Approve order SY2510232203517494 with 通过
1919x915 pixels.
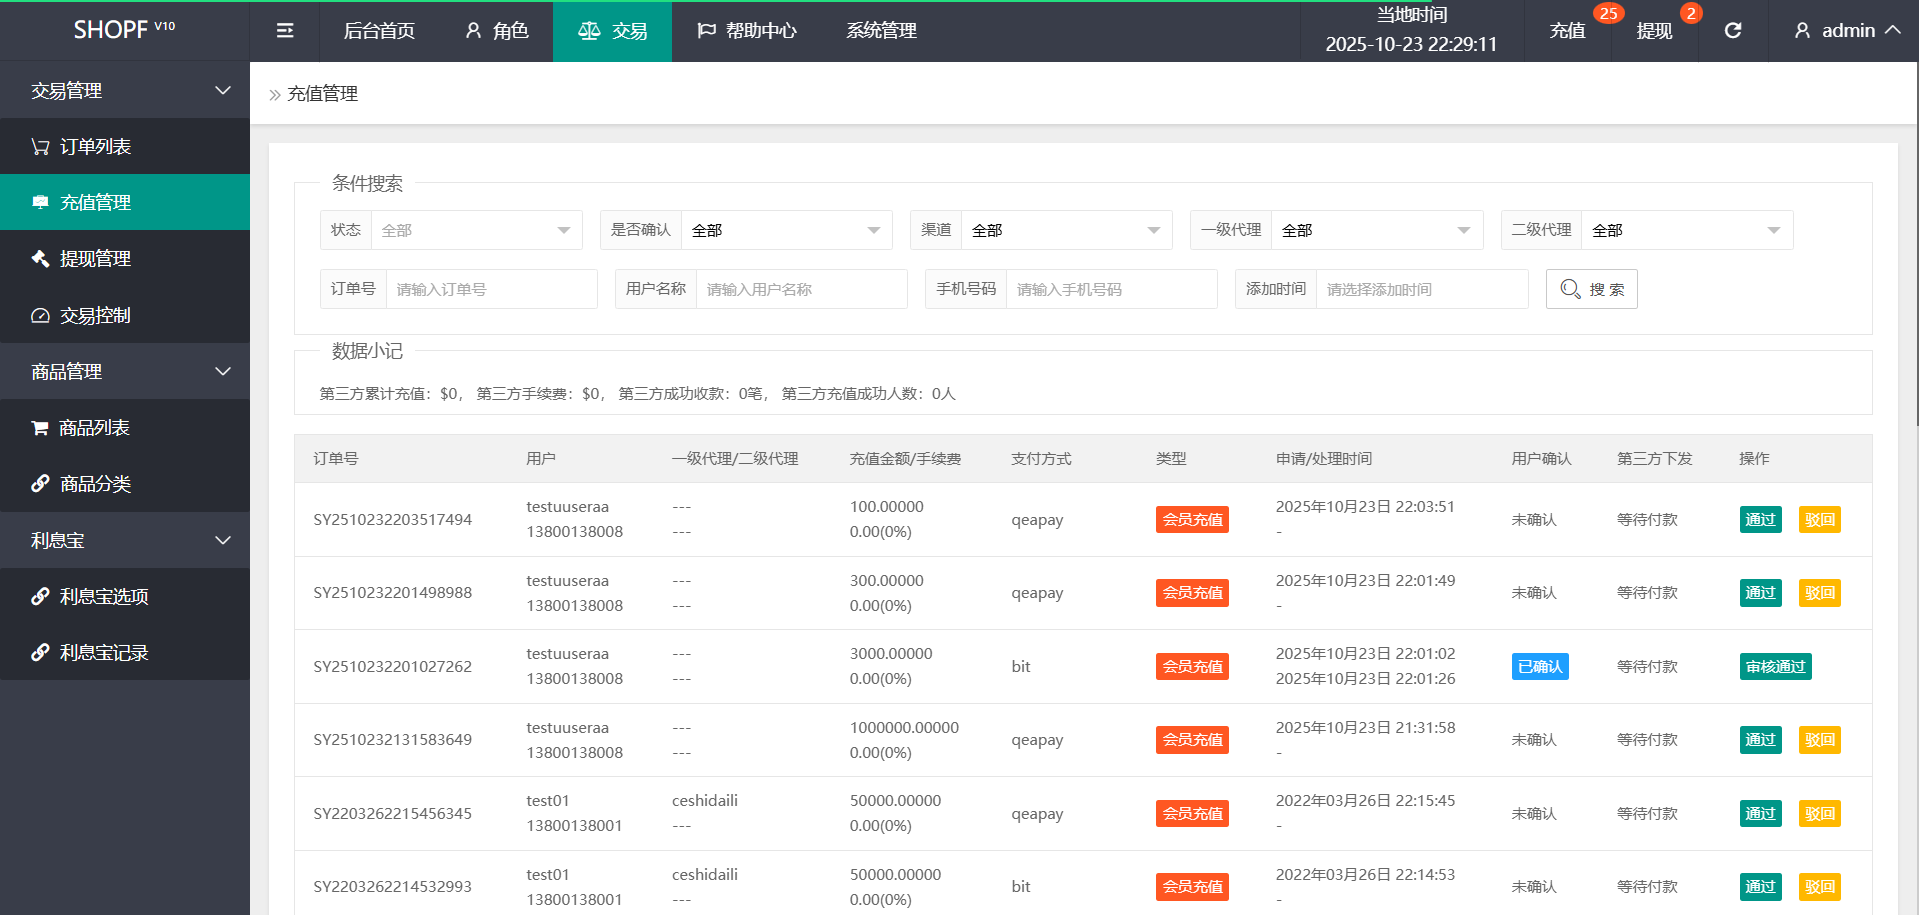1760,520
